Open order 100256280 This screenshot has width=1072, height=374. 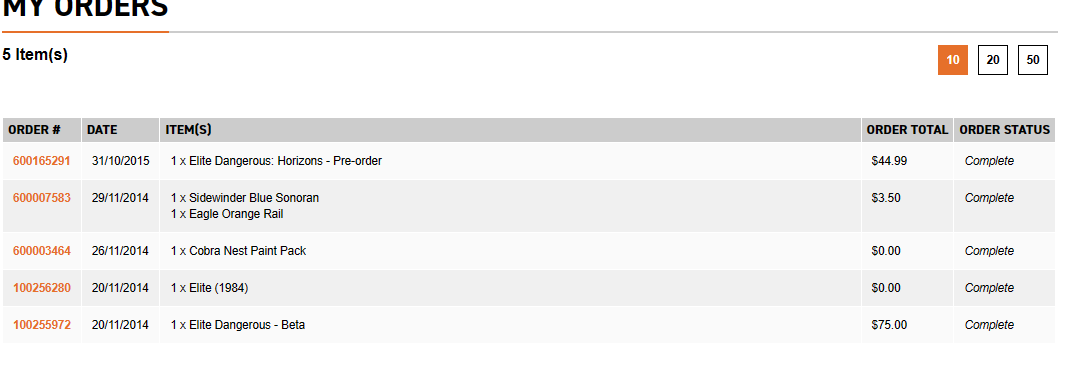(41, 289)
